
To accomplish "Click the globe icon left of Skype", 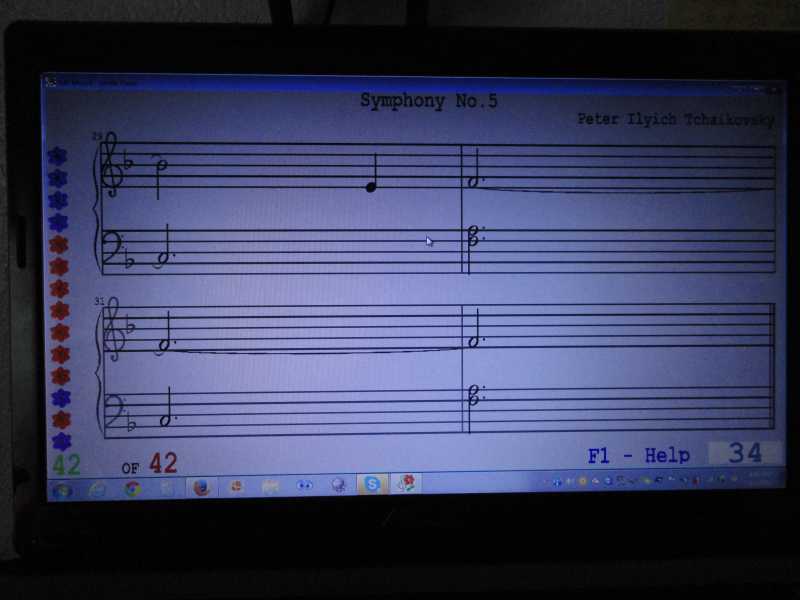I will [x=338, y=485].
